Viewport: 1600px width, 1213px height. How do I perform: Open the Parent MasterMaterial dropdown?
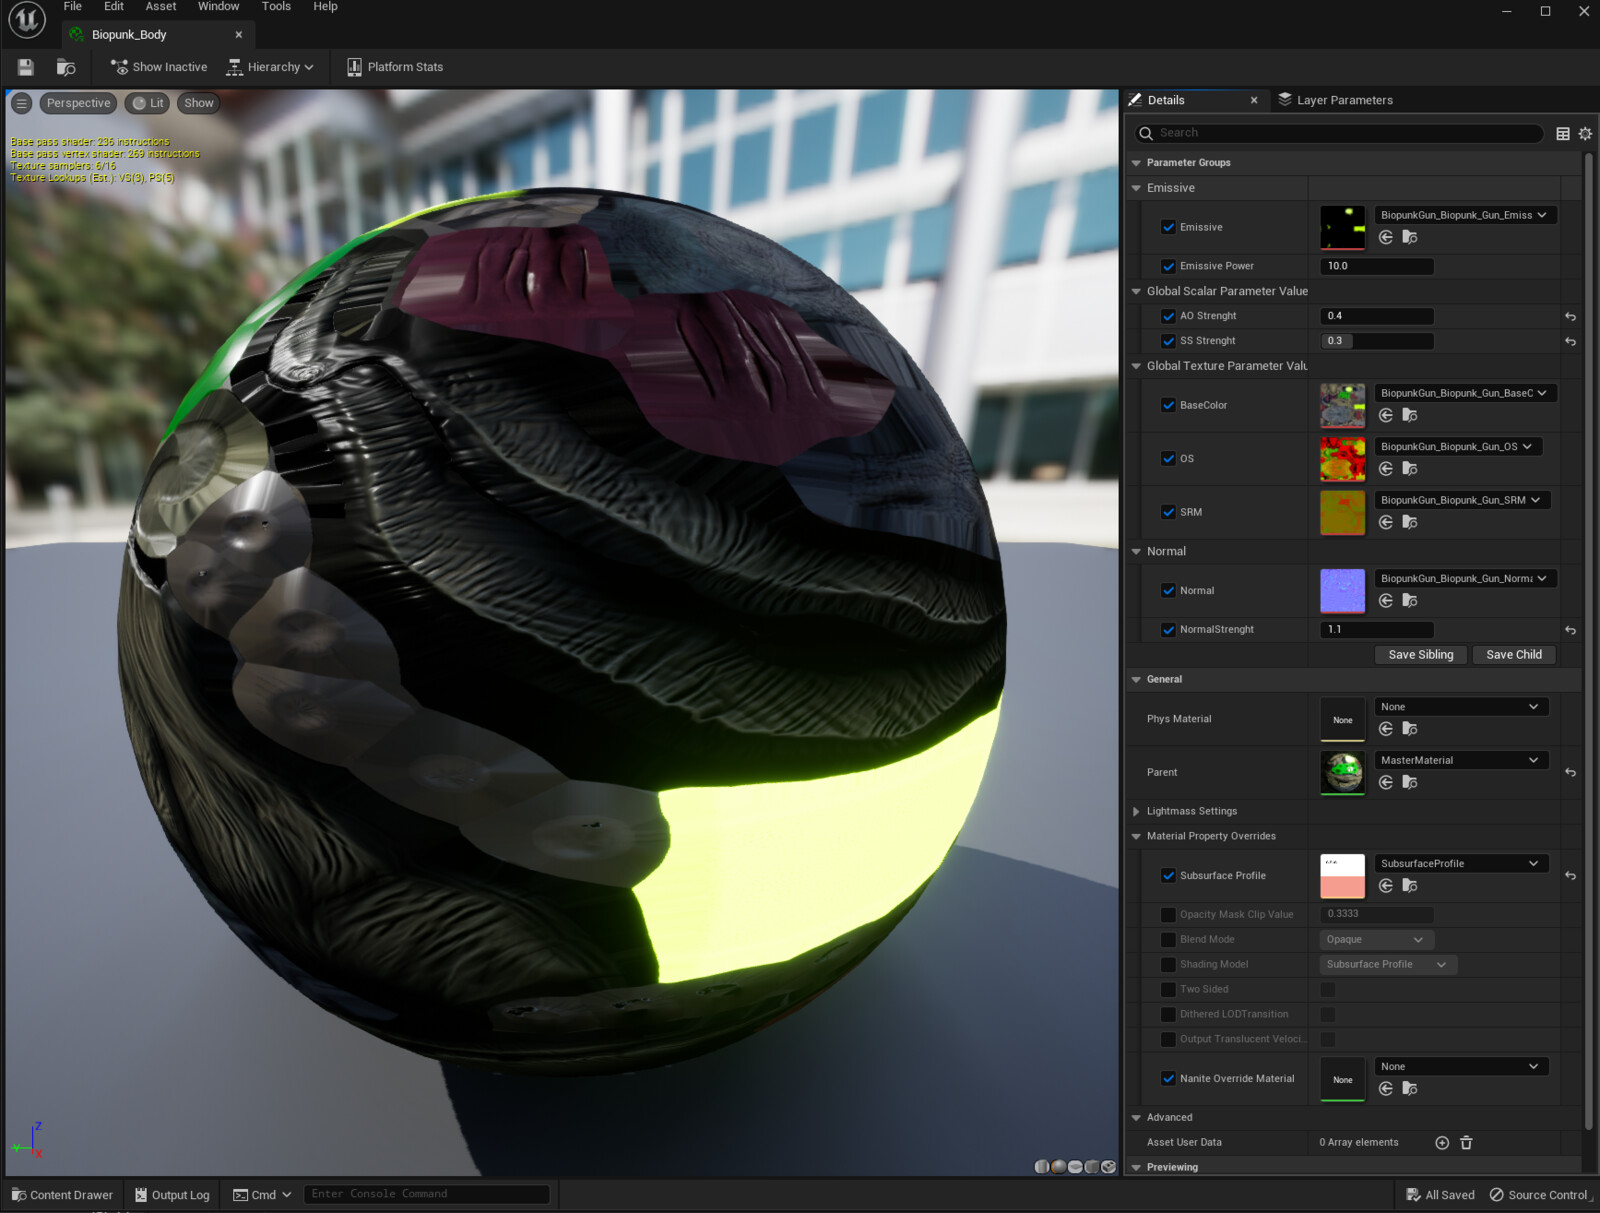point(1460,761)
